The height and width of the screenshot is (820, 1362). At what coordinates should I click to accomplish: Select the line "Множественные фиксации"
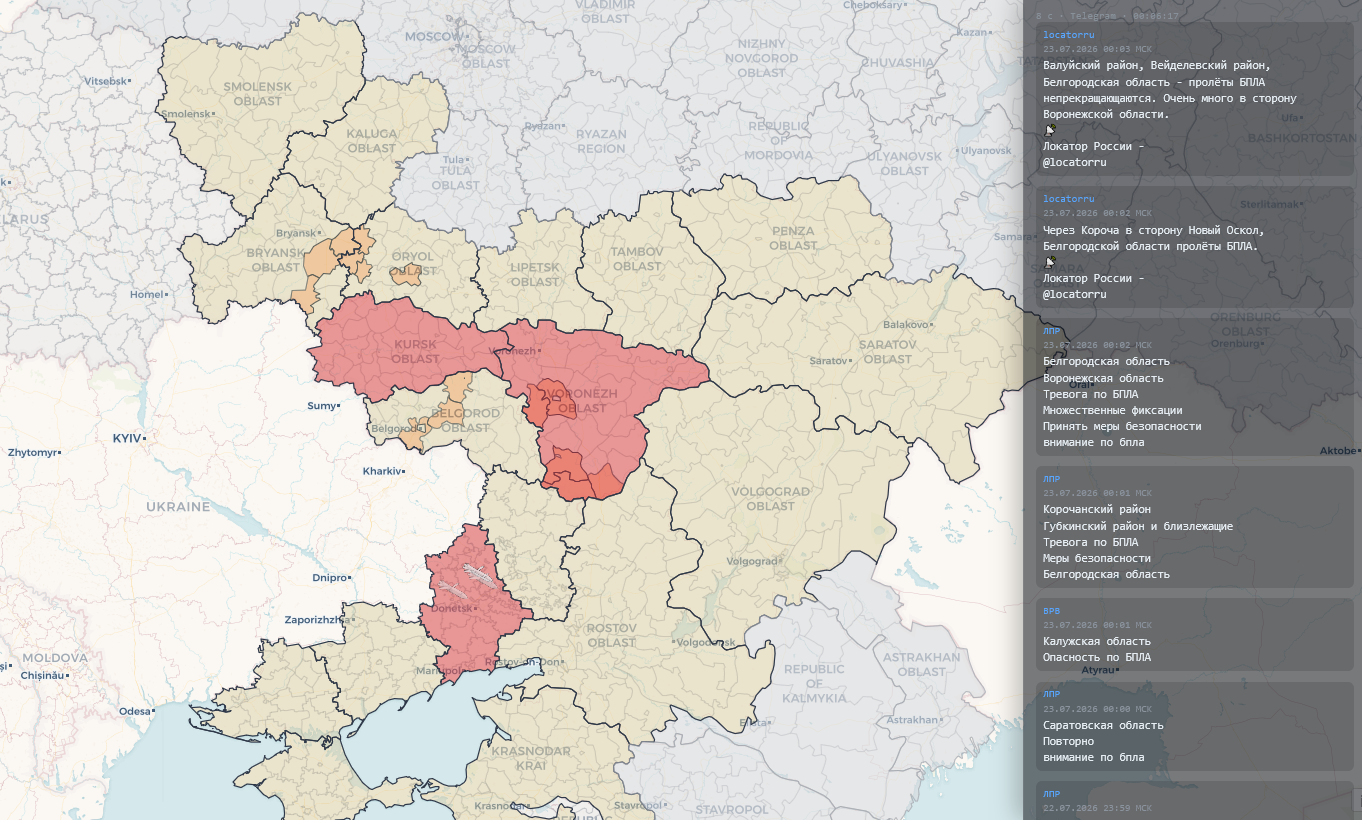coord(1113,410)
